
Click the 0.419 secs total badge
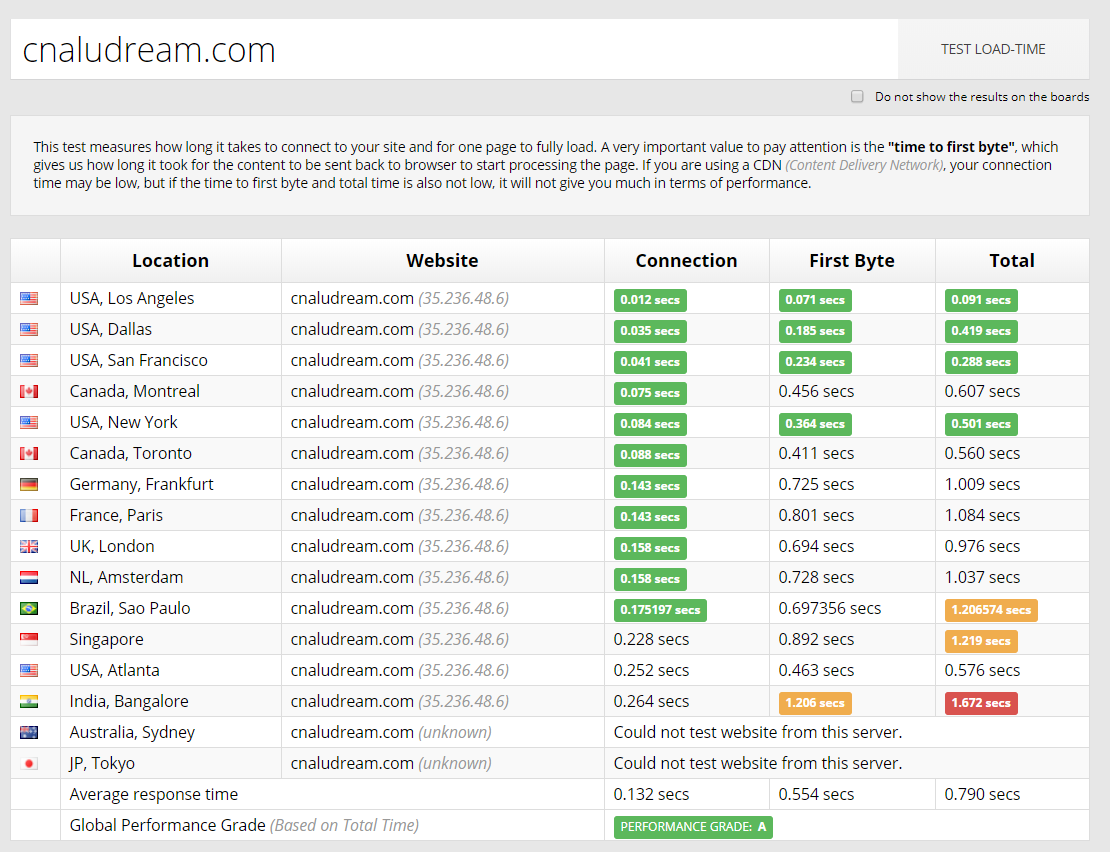click(980, 331)
